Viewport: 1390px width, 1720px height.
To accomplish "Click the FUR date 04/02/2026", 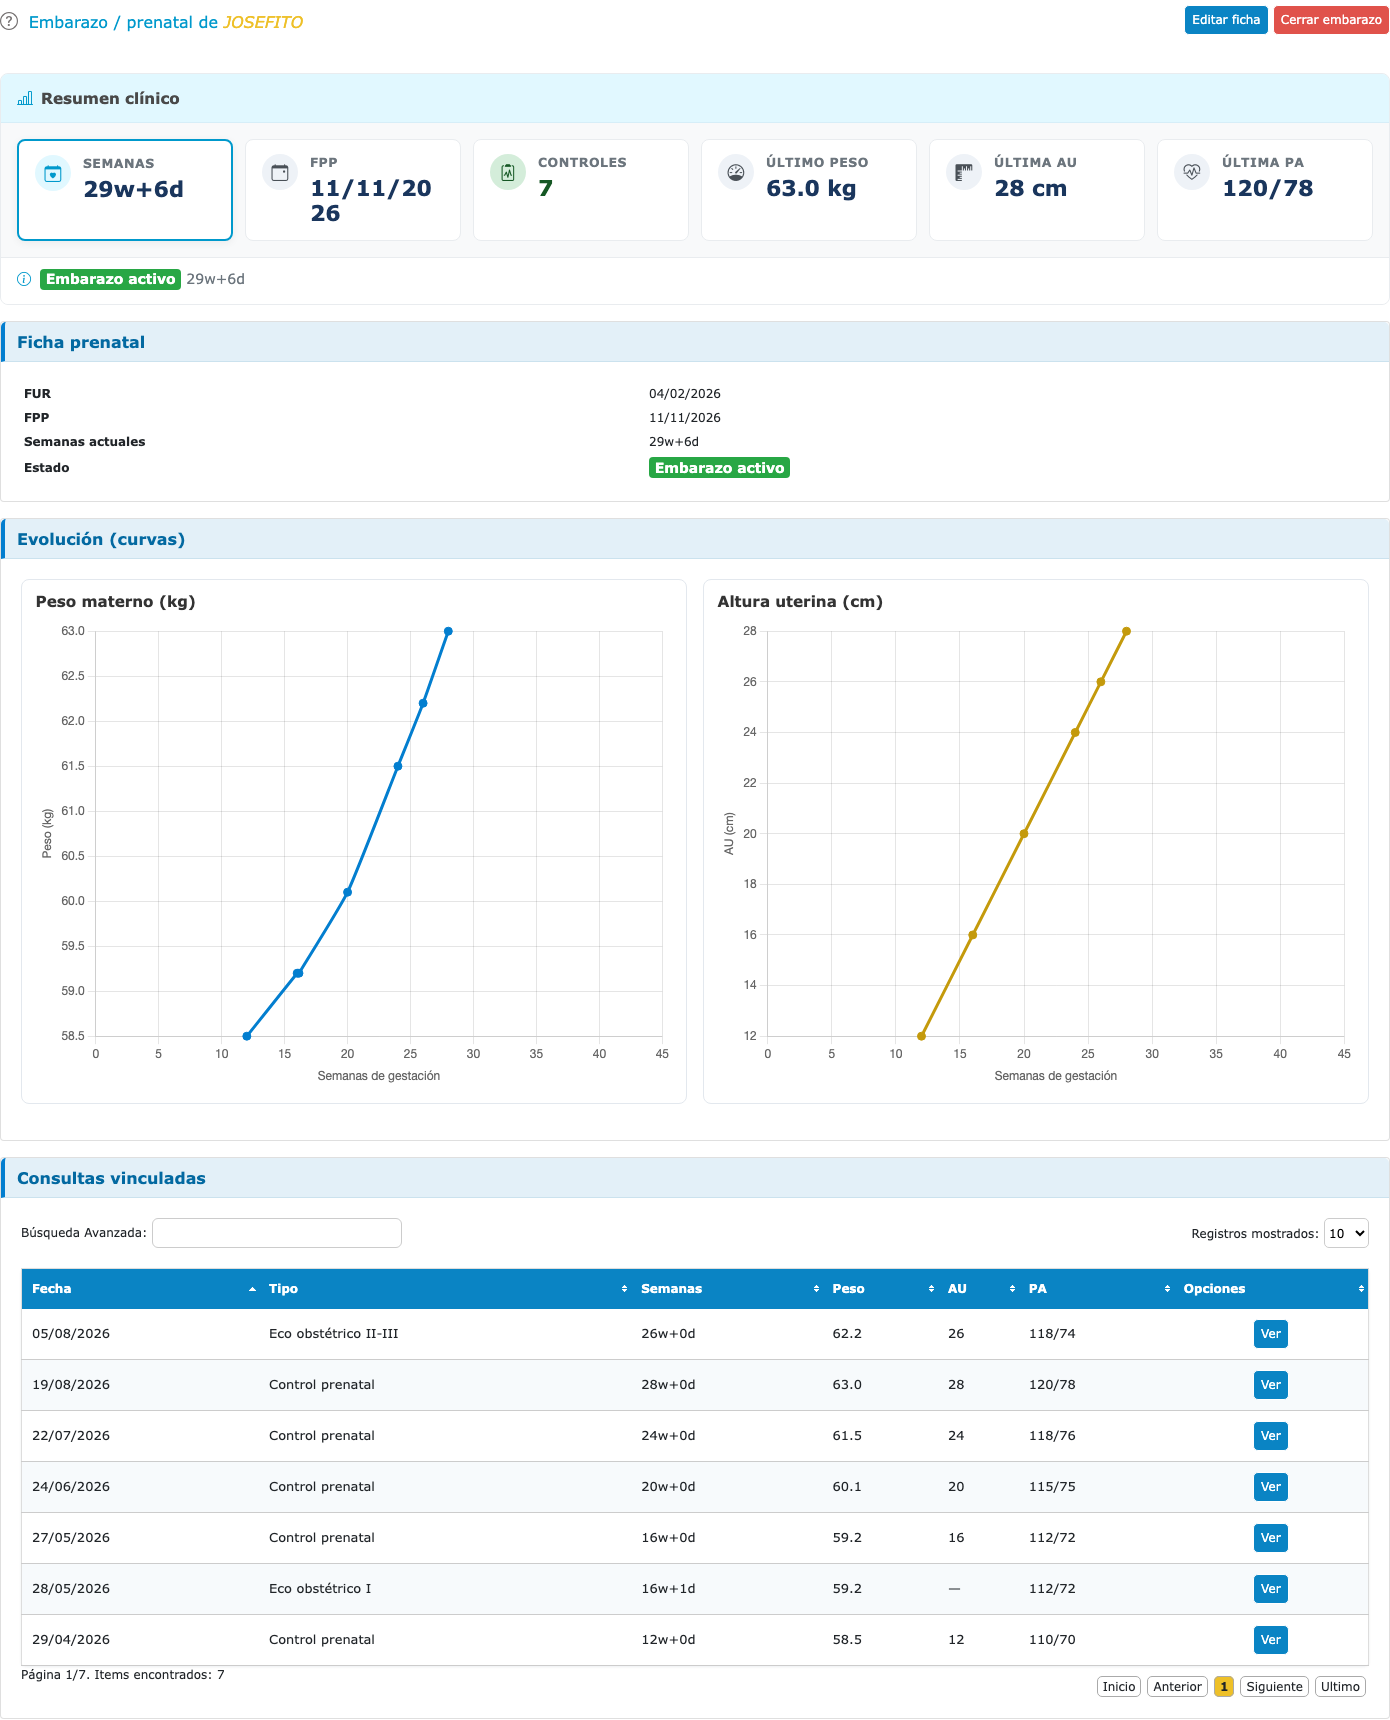I will [685, 394].
